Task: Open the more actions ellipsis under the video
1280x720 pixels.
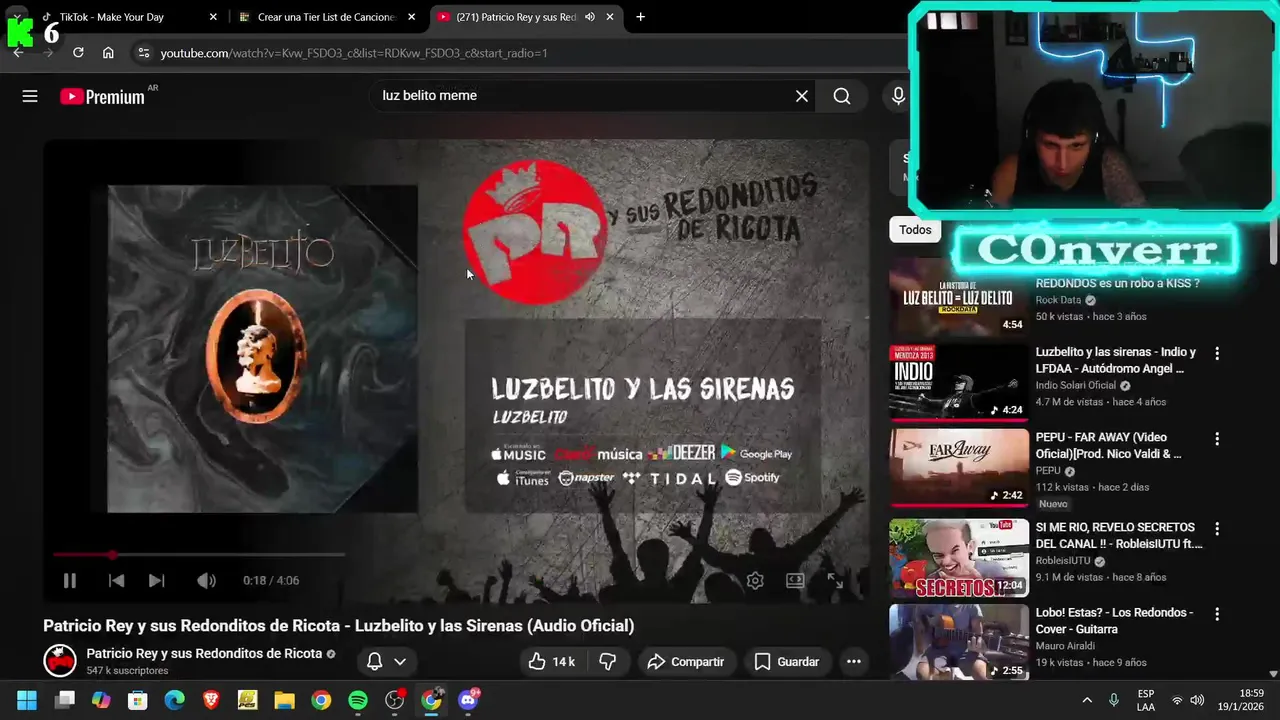Action: (x=853, y=661)
